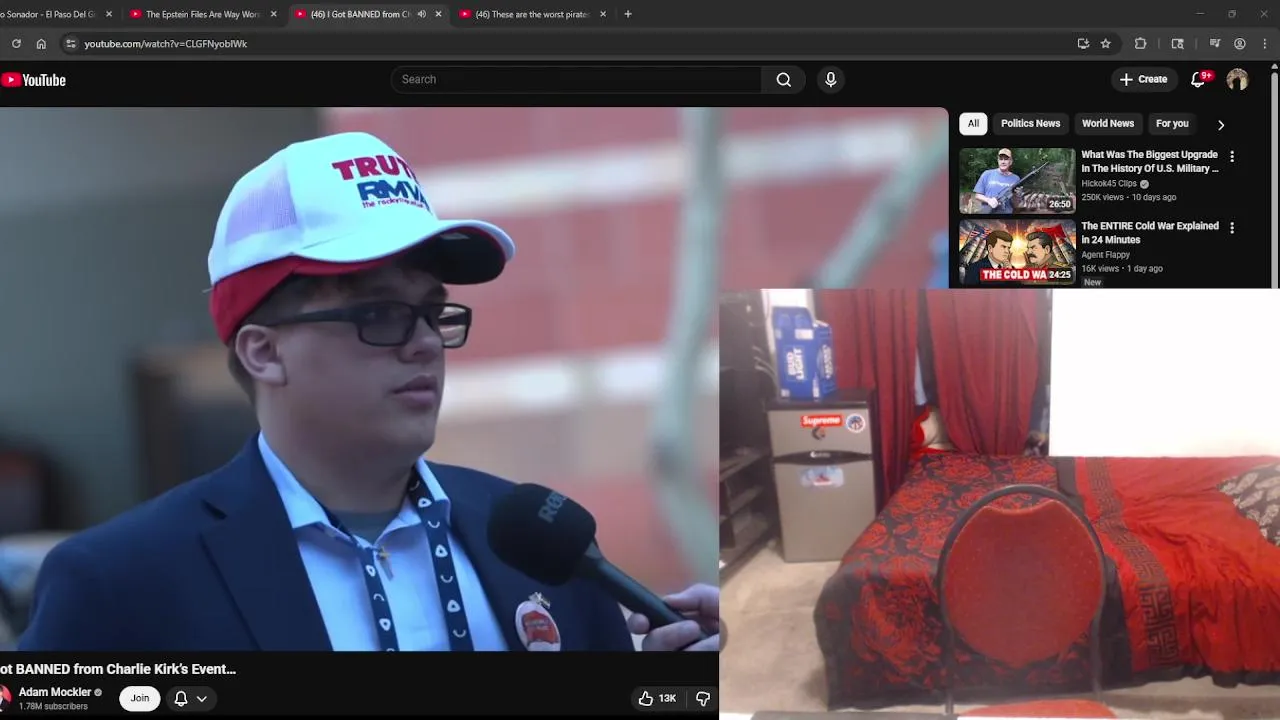Open a new browser tab
Screen dimensions: 1280x720
[628, 14]
